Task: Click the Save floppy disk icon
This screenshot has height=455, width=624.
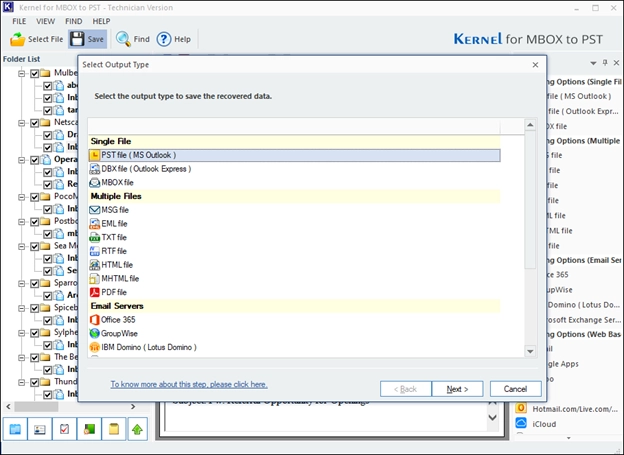Action: pos(77,39)
